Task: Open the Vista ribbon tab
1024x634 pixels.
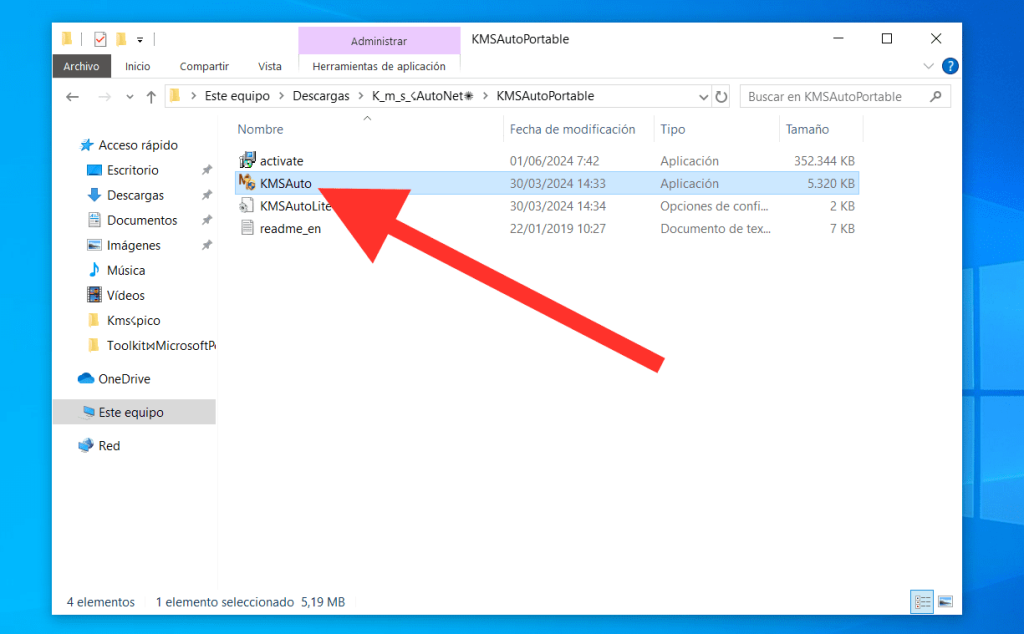Action: 269,66
